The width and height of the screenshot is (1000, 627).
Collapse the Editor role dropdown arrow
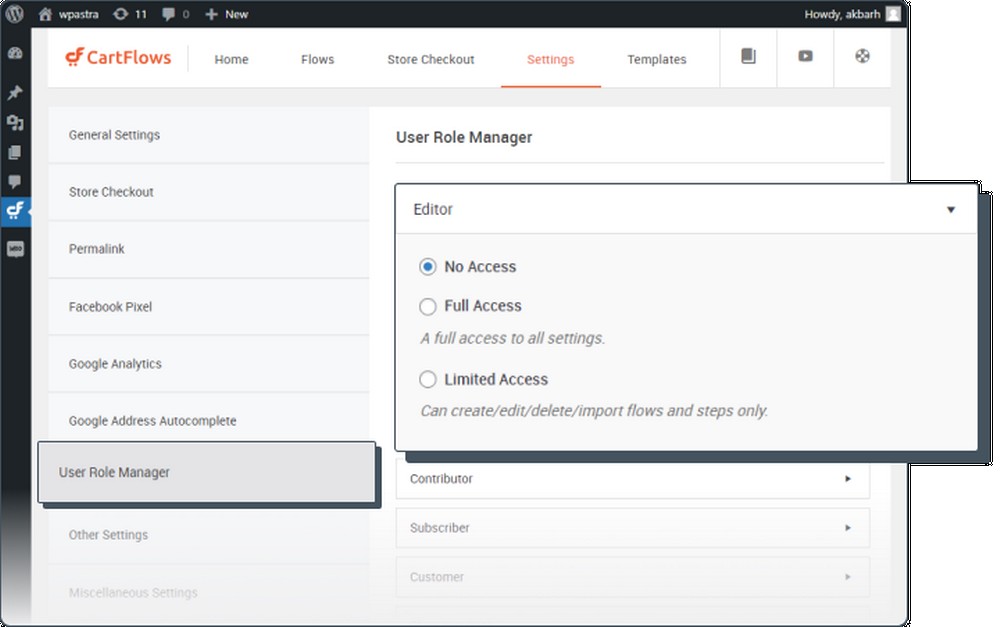pyautogui.click(x=950, y=210)
